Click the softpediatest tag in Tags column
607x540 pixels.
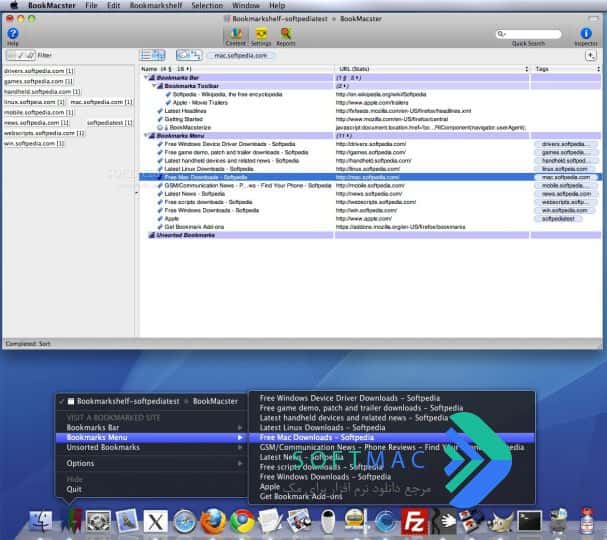pyautogui.click(x=558, y=219)
